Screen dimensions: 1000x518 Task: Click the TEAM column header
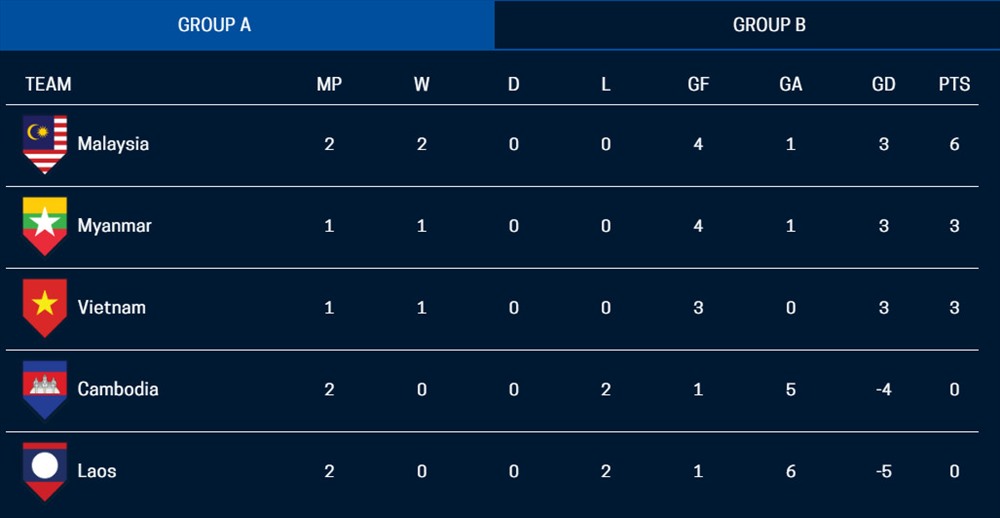[48, 84]
